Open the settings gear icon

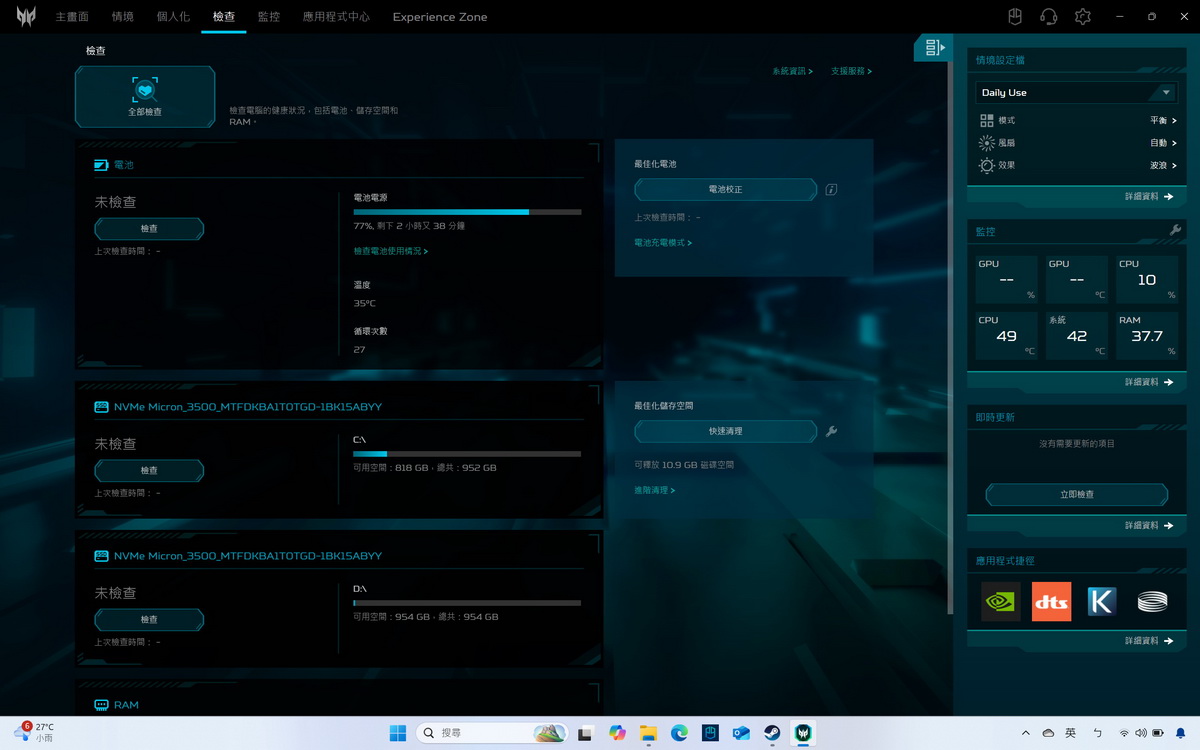click(1082, 17)
